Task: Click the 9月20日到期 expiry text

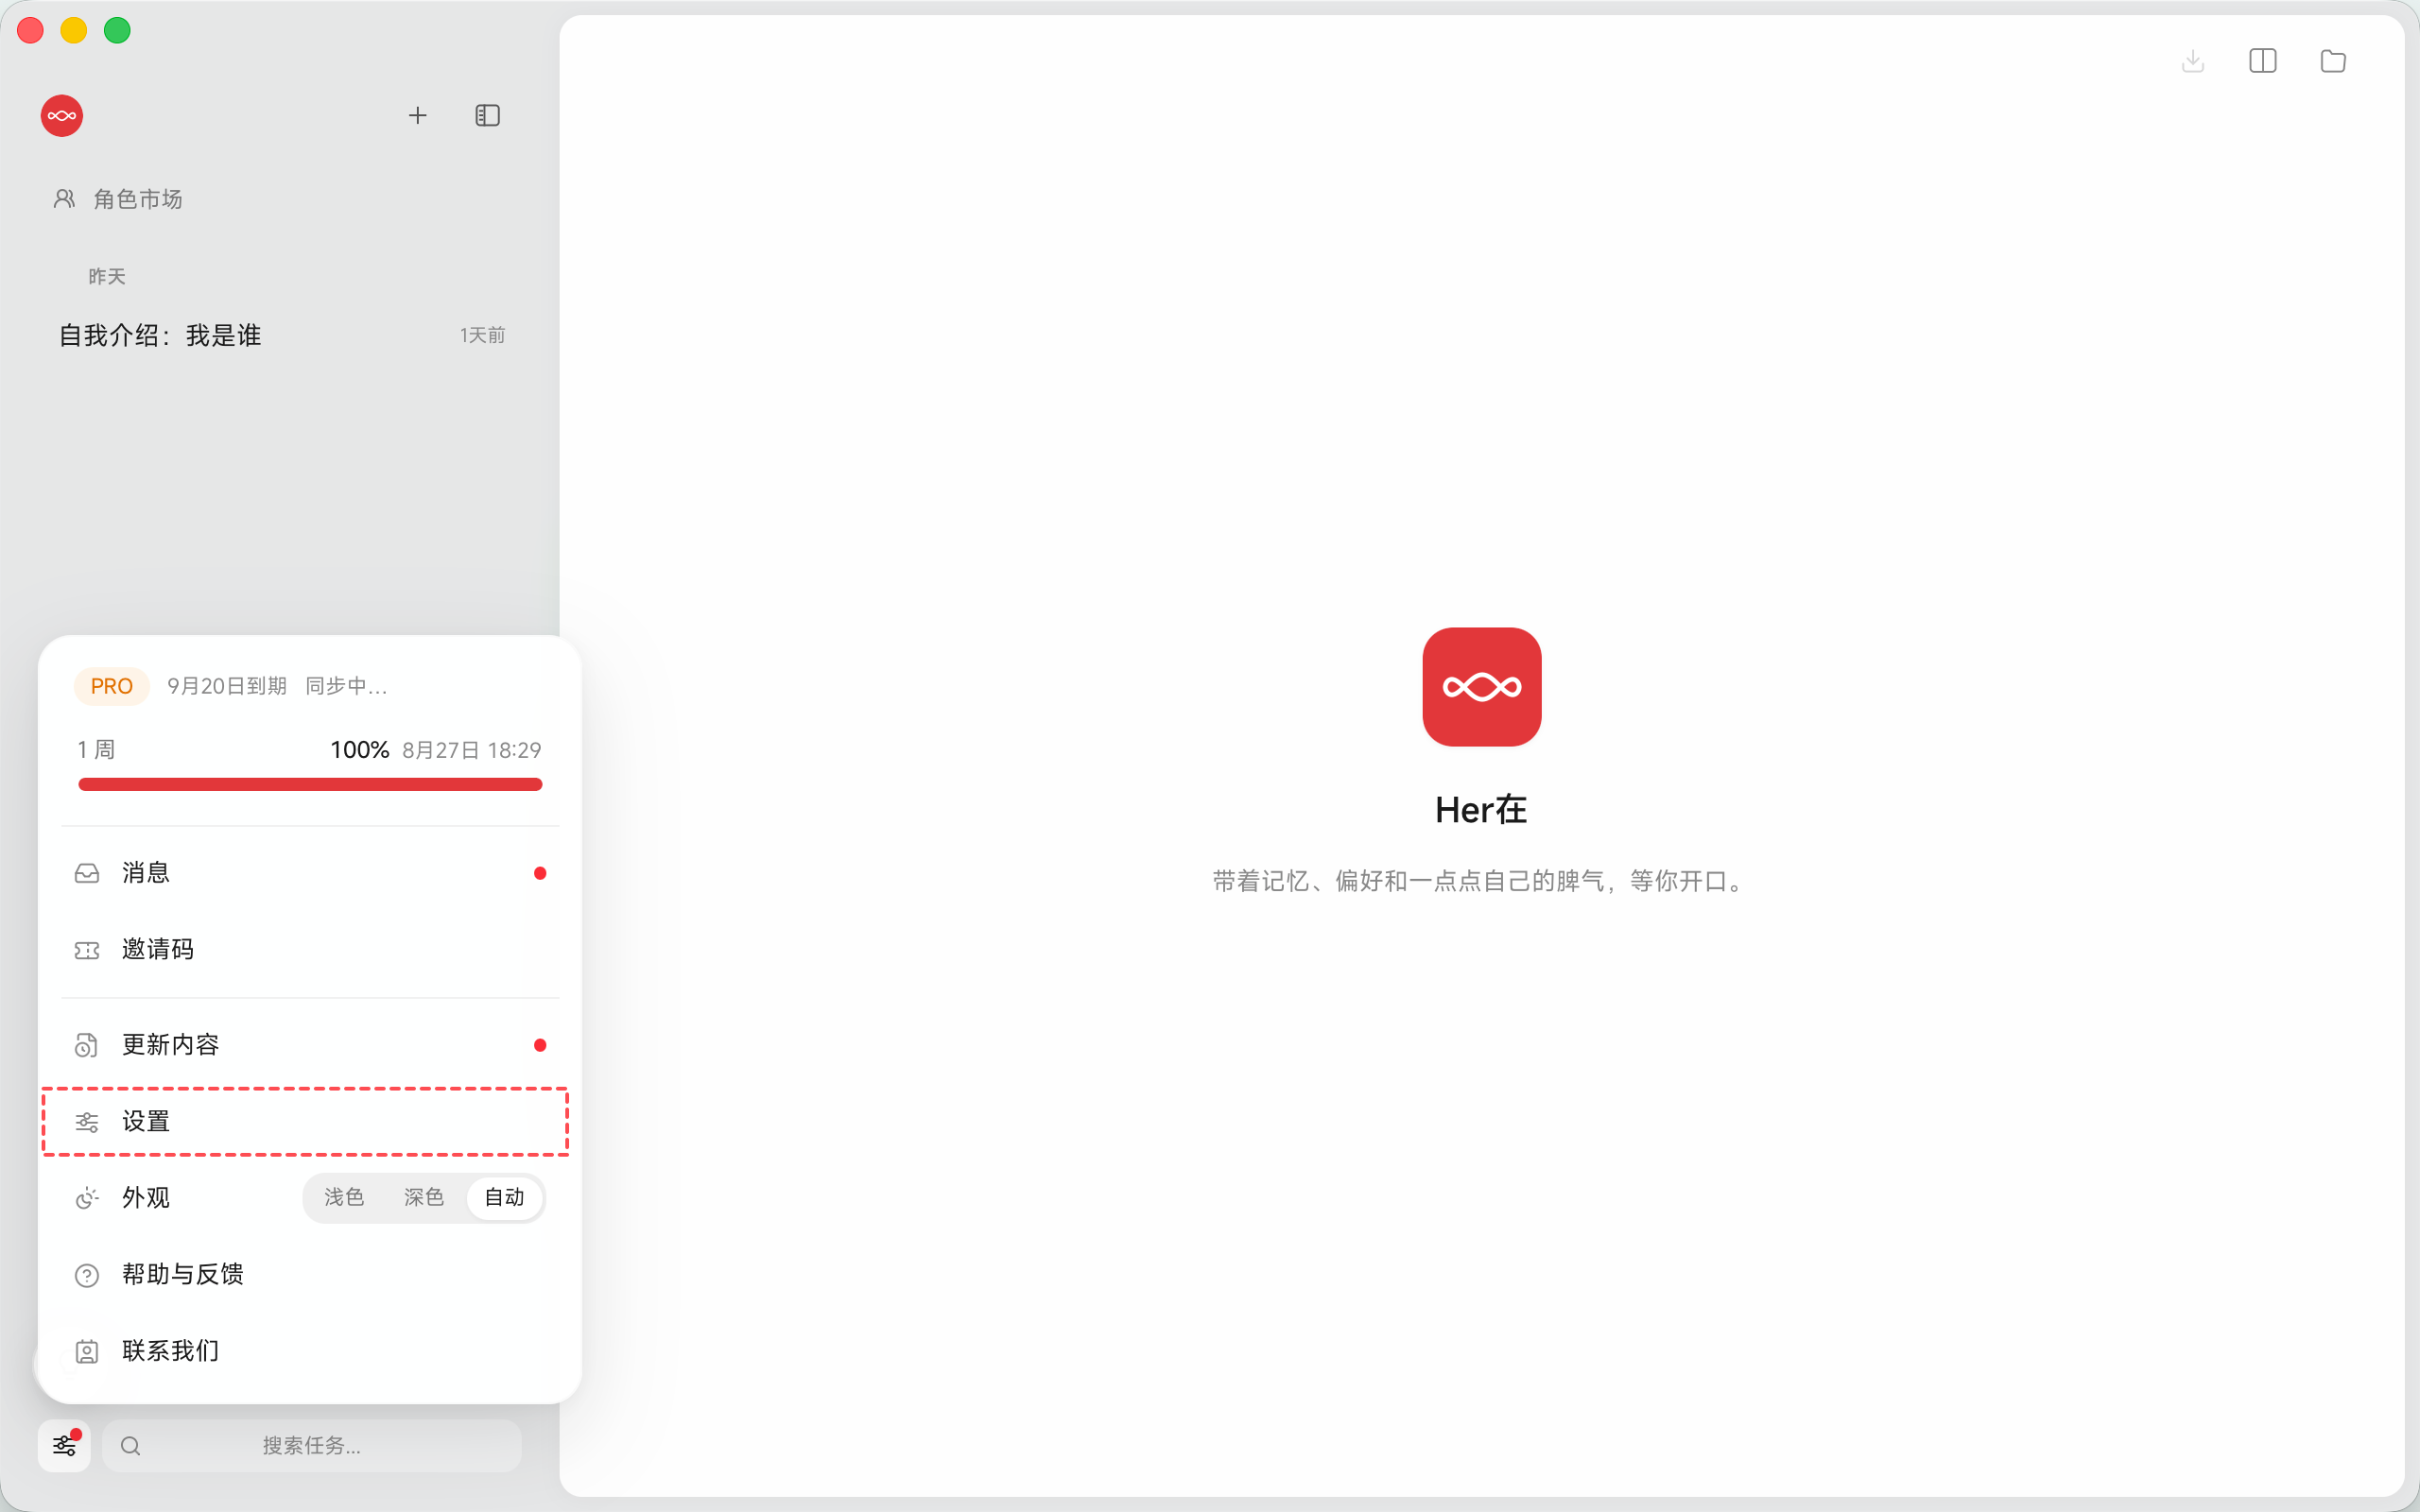Action: pos(227,686)
